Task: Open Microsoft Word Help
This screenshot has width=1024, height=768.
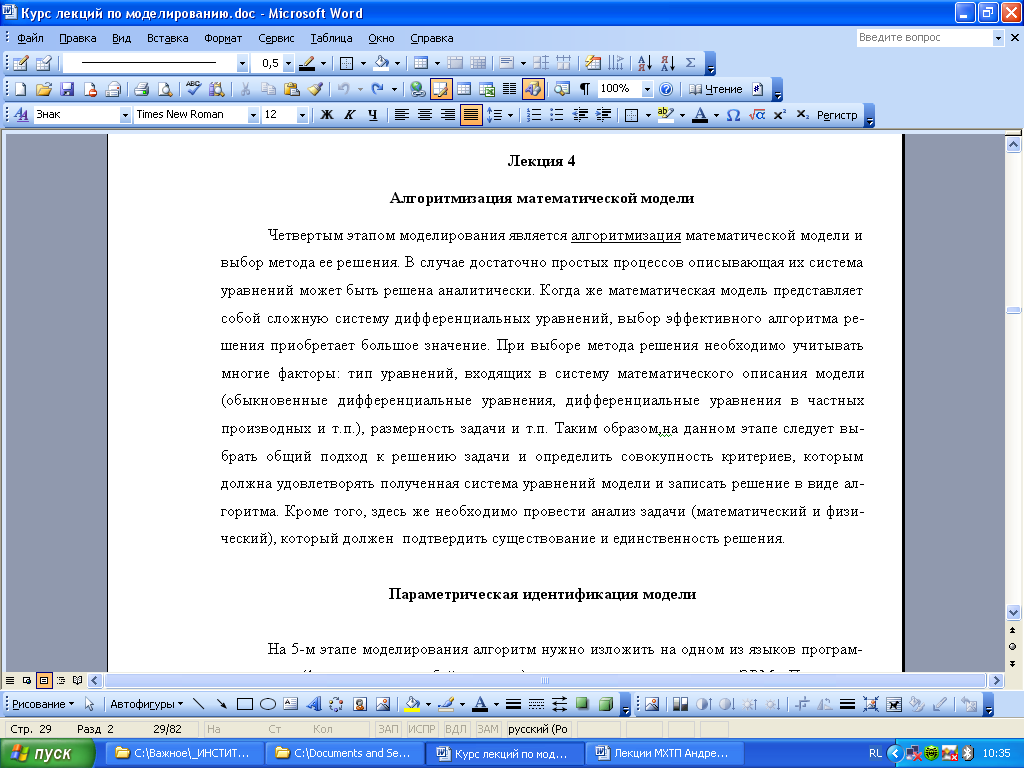Action: [x=665, y=89]
